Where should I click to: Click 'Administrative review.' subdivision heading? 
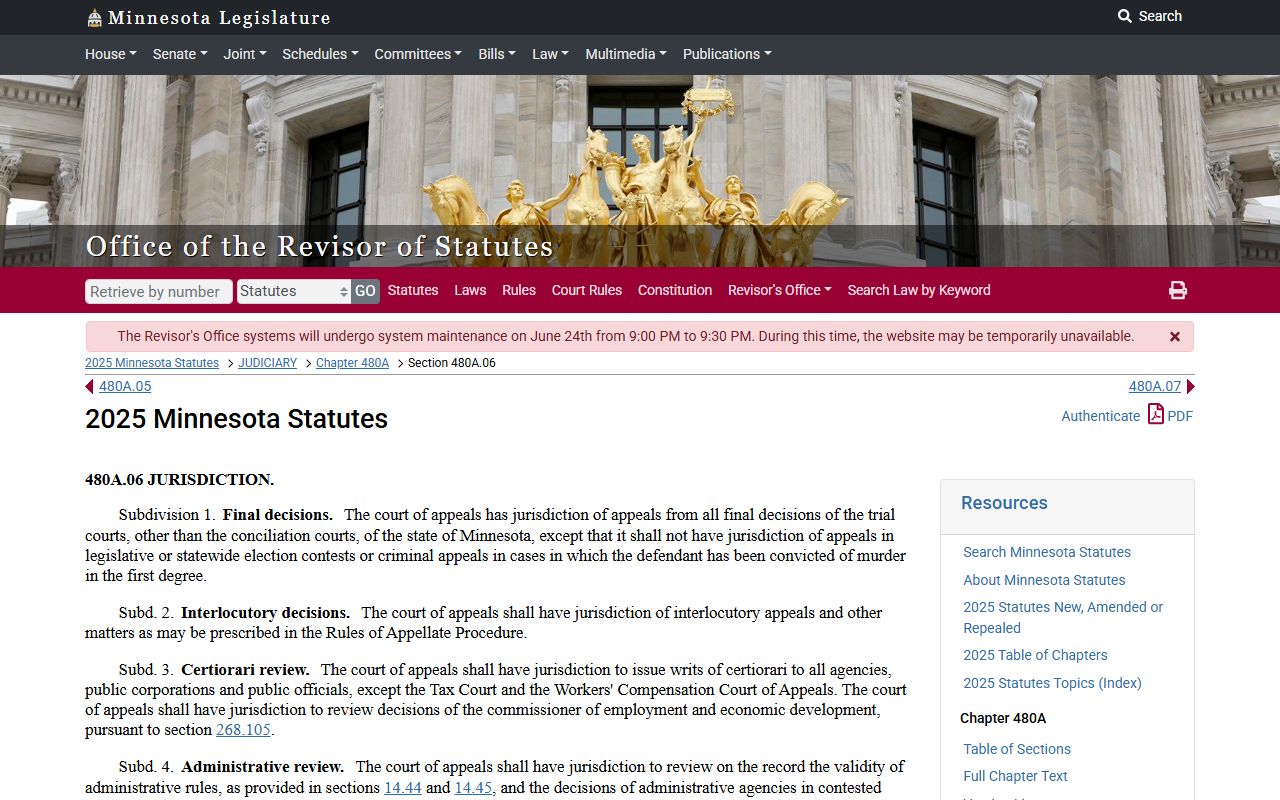coord(262,767)
